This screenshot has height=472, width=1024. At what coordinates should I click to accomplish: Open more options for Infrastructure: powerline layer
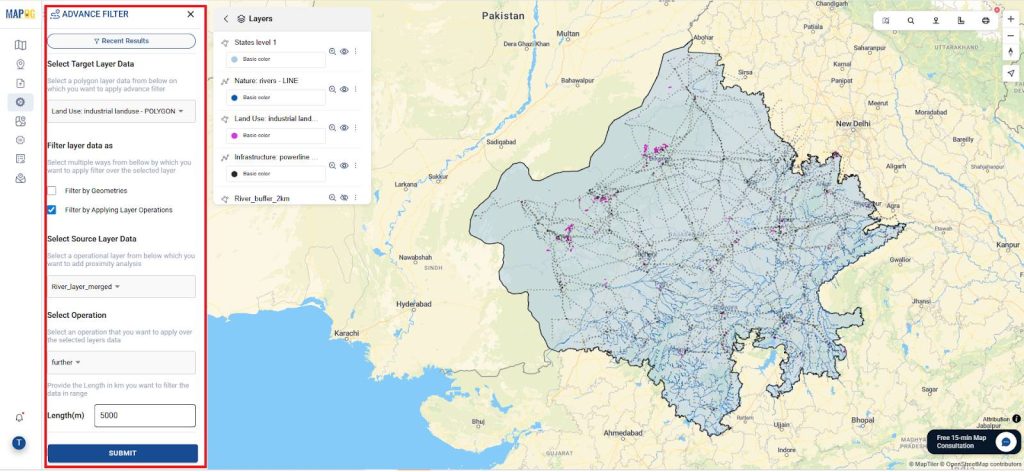[356, 166]
